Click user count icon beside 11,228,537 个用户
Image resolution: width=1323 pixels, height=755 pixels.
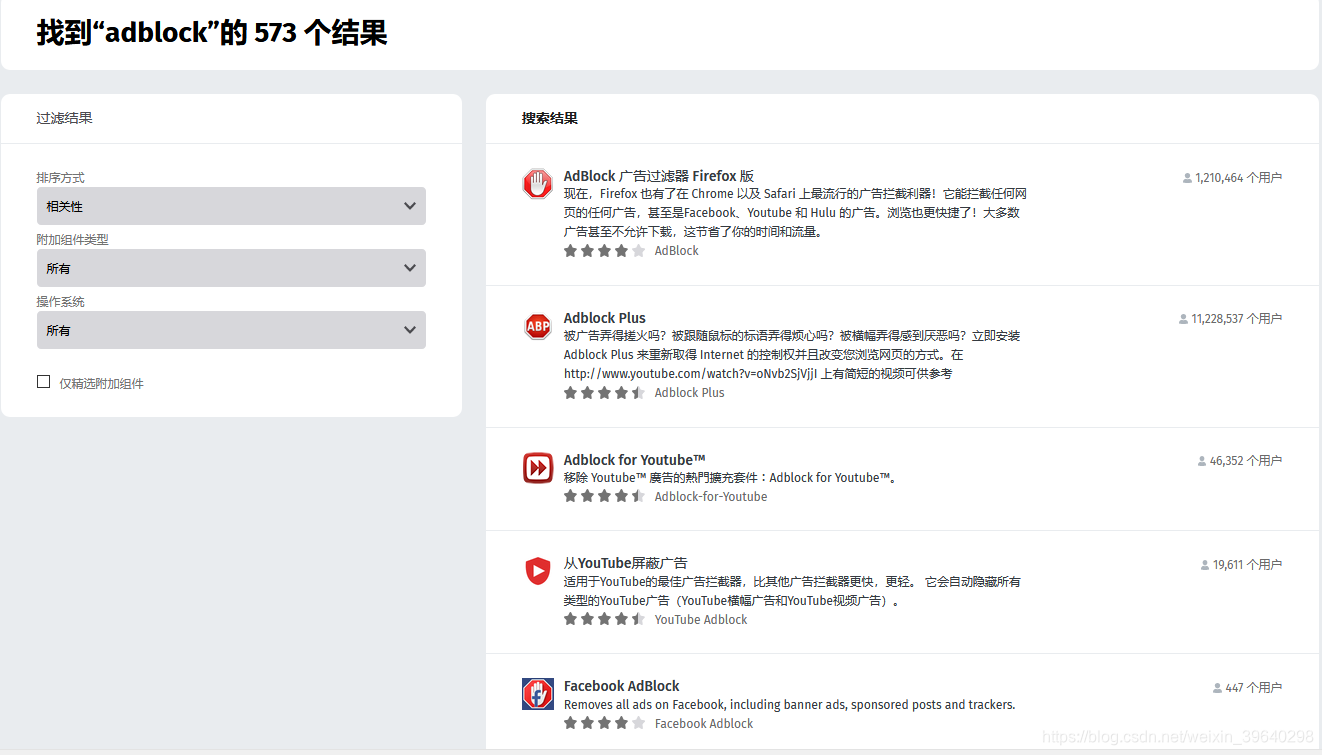pos(1184,319)
